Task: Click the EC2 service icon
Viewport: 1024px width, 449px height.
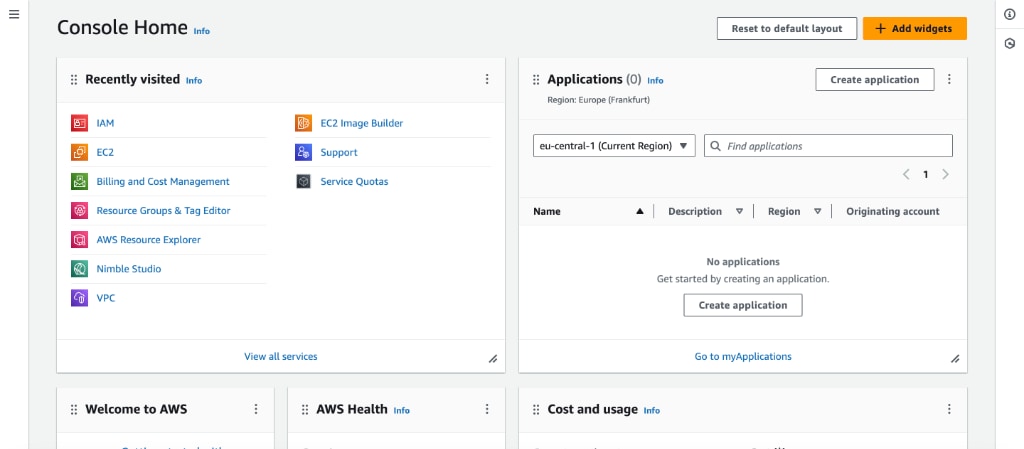Action: (x=80, y=152)
